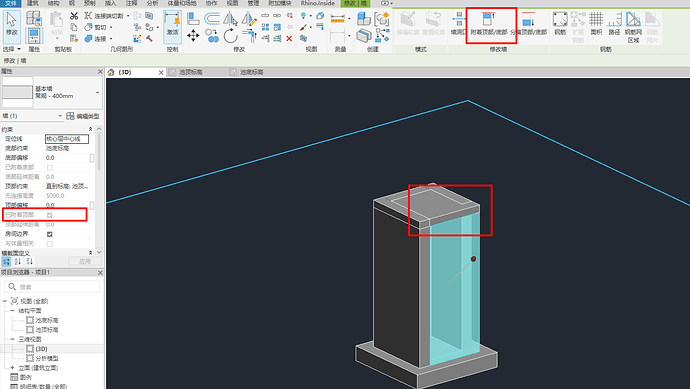Toggle the Base Attached (已附着底部) checkbox
Screen dimensions: 690x389
click(50, 168)
